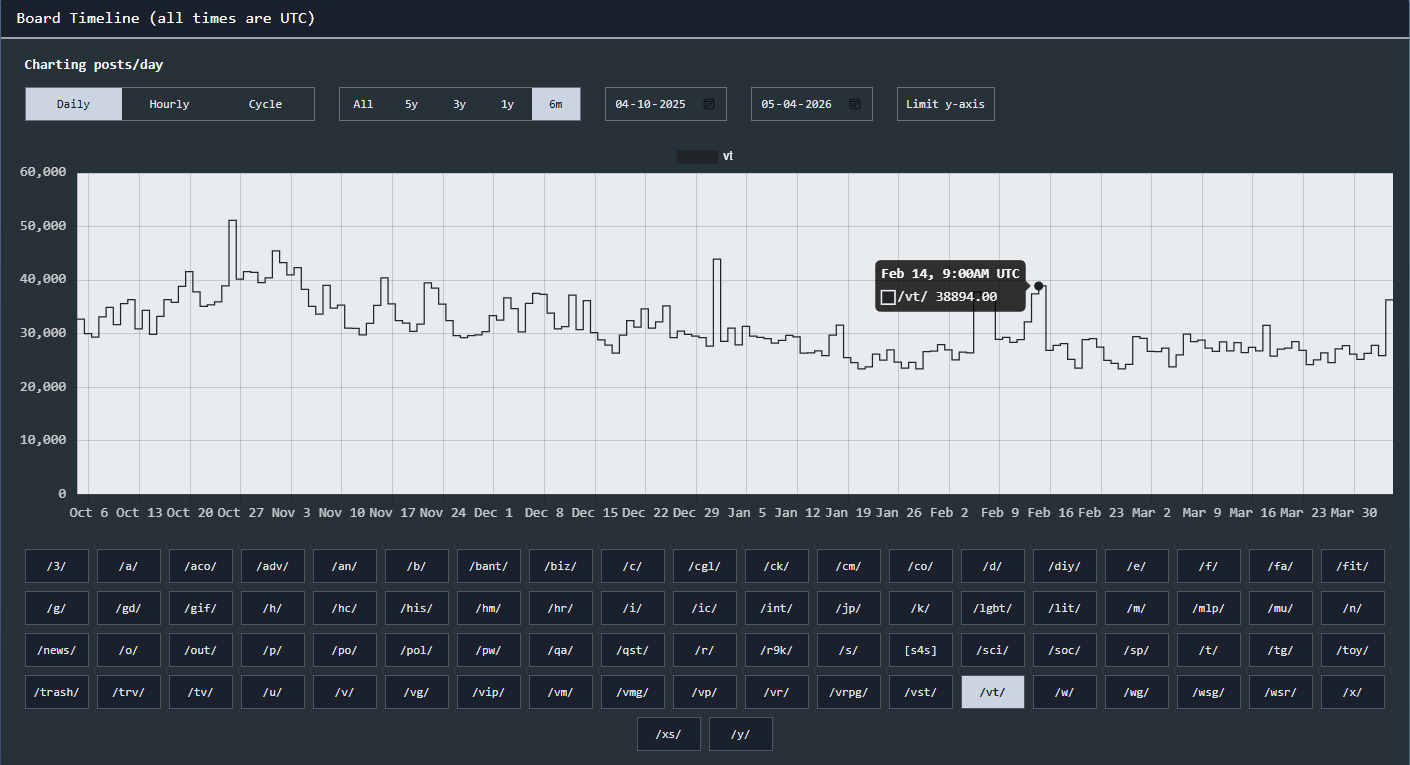The height and width of the screenshot is (765, 1410).
Task: Select the 1y time range
Action: 508,104
